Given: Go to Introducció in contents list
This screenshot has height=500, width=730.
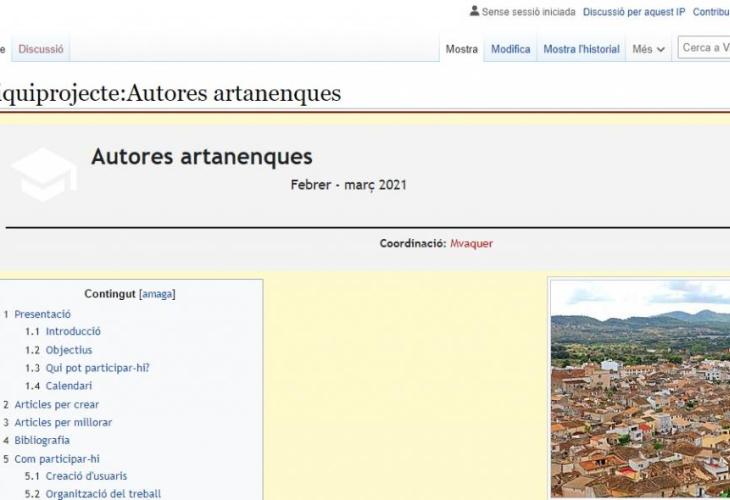Looking at the screenshot, I should click(73, 331).
